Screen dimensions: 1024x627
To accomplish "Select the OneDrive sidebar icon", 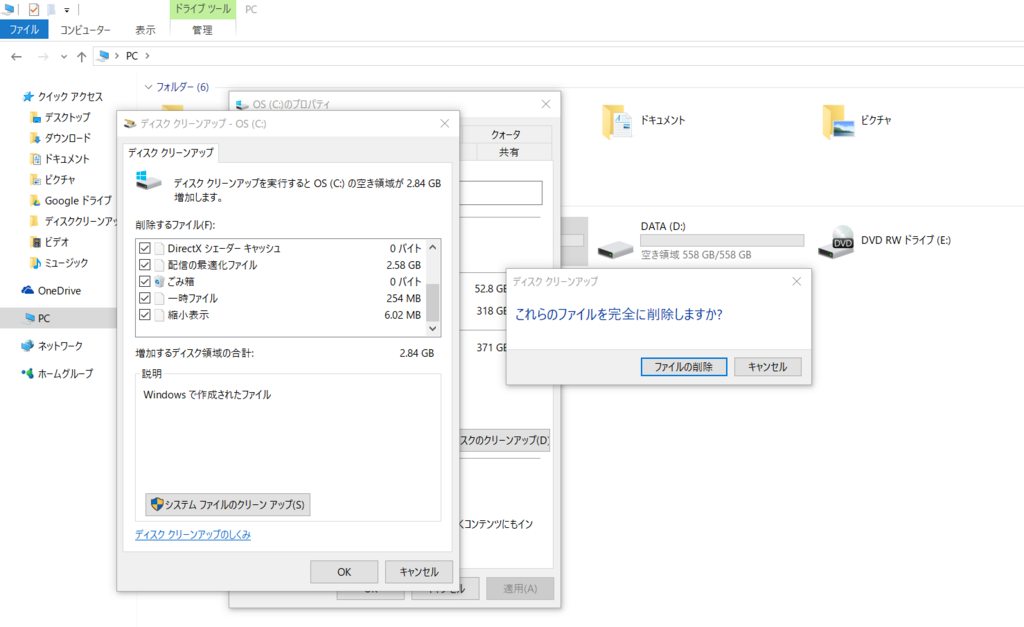I will 29,292.
